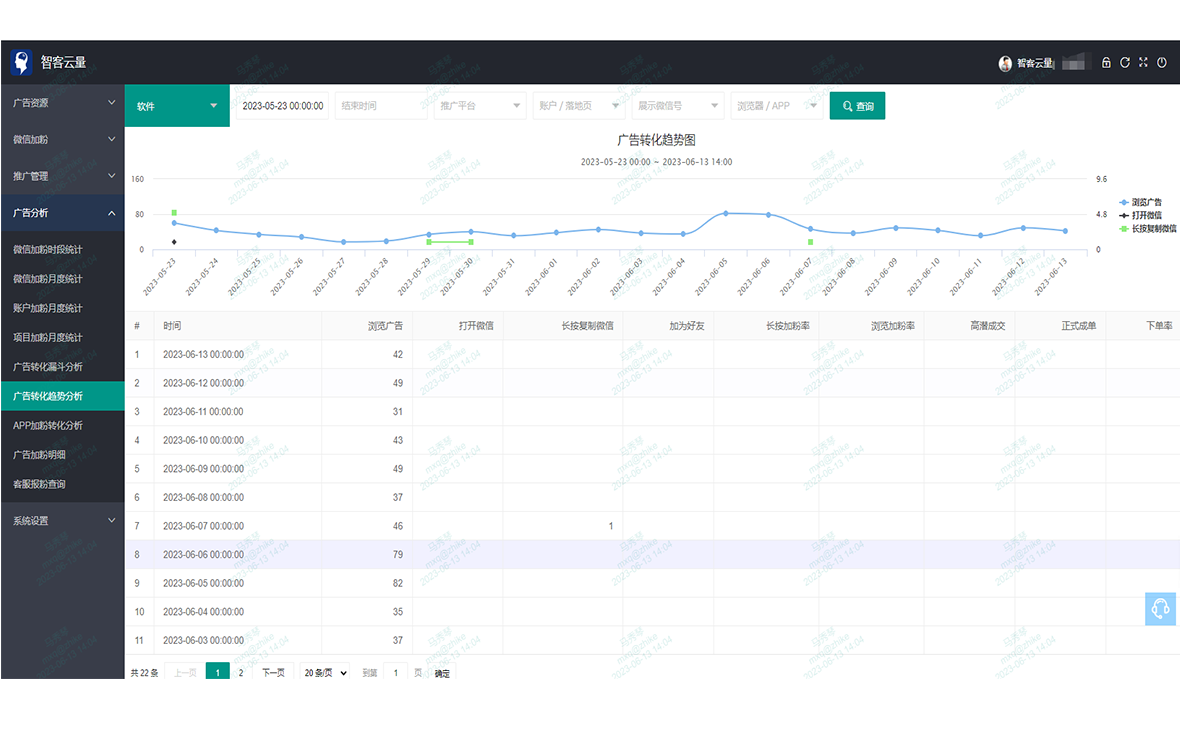Click the 2023-06-05 peak data point

click(726, 213)
